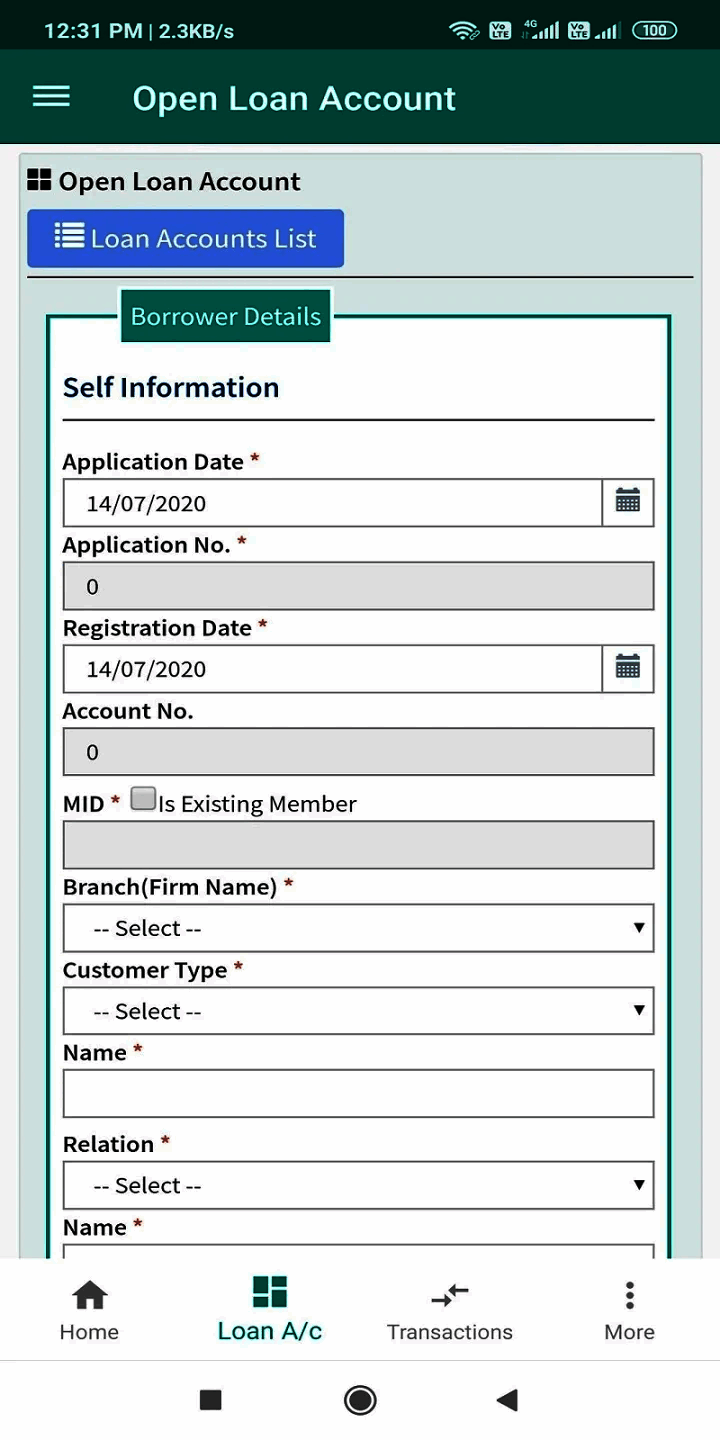Click the Loan Accounts List button

pyautogui.click(x=185, y=238)
